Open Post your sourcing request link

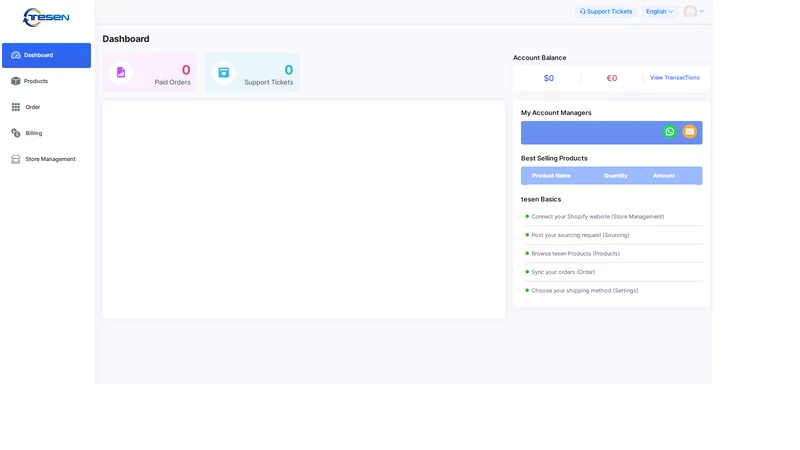pyautogui.click(x=580, y=235)
